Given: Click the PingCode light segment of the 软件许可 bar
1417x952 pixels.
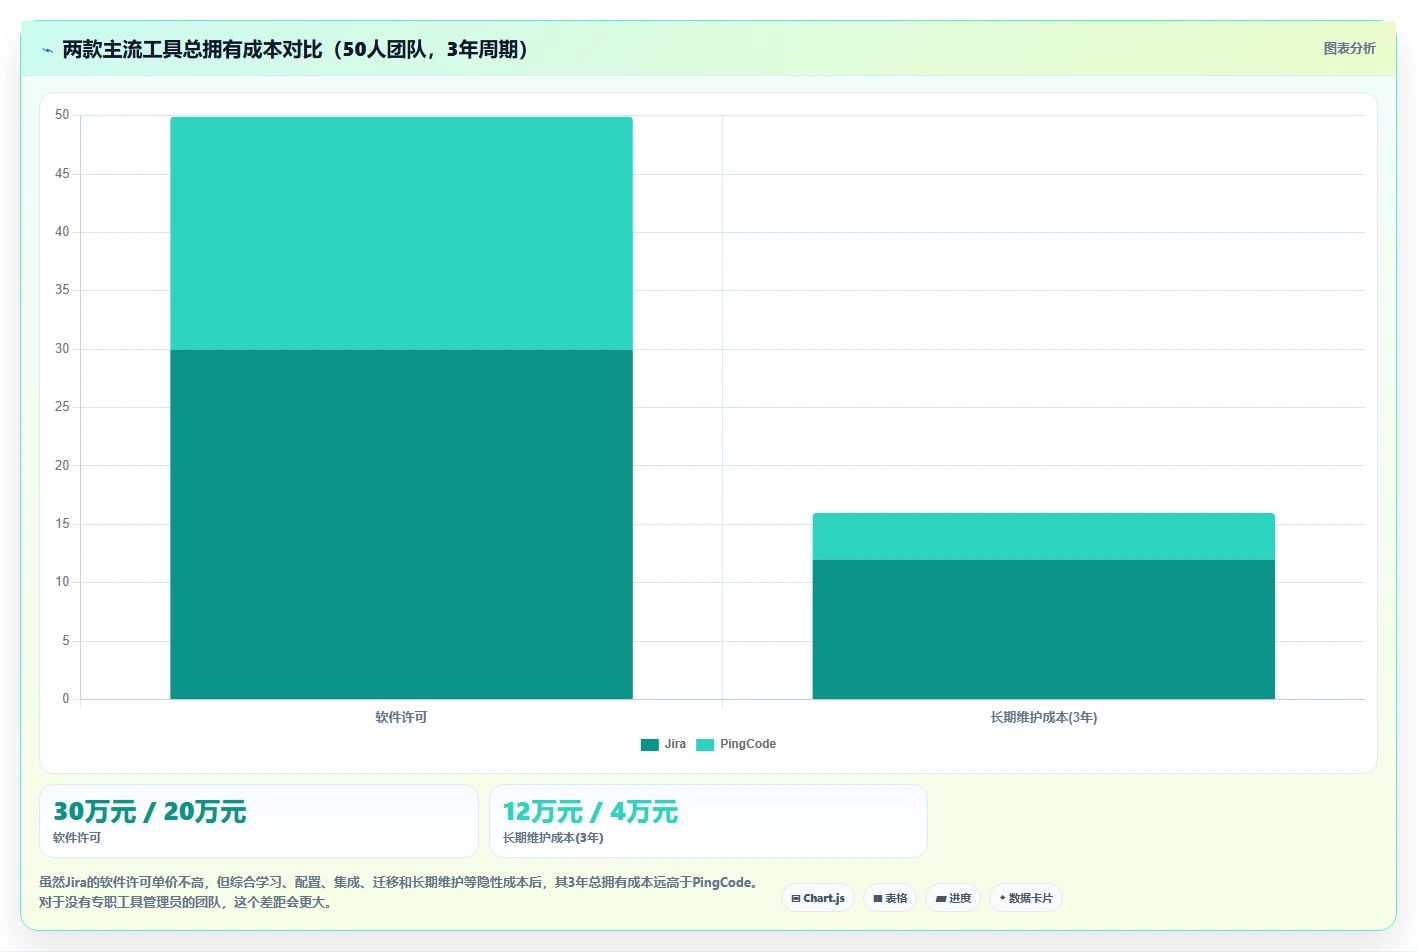Looking at the screenshot, I should click(401, 233).
